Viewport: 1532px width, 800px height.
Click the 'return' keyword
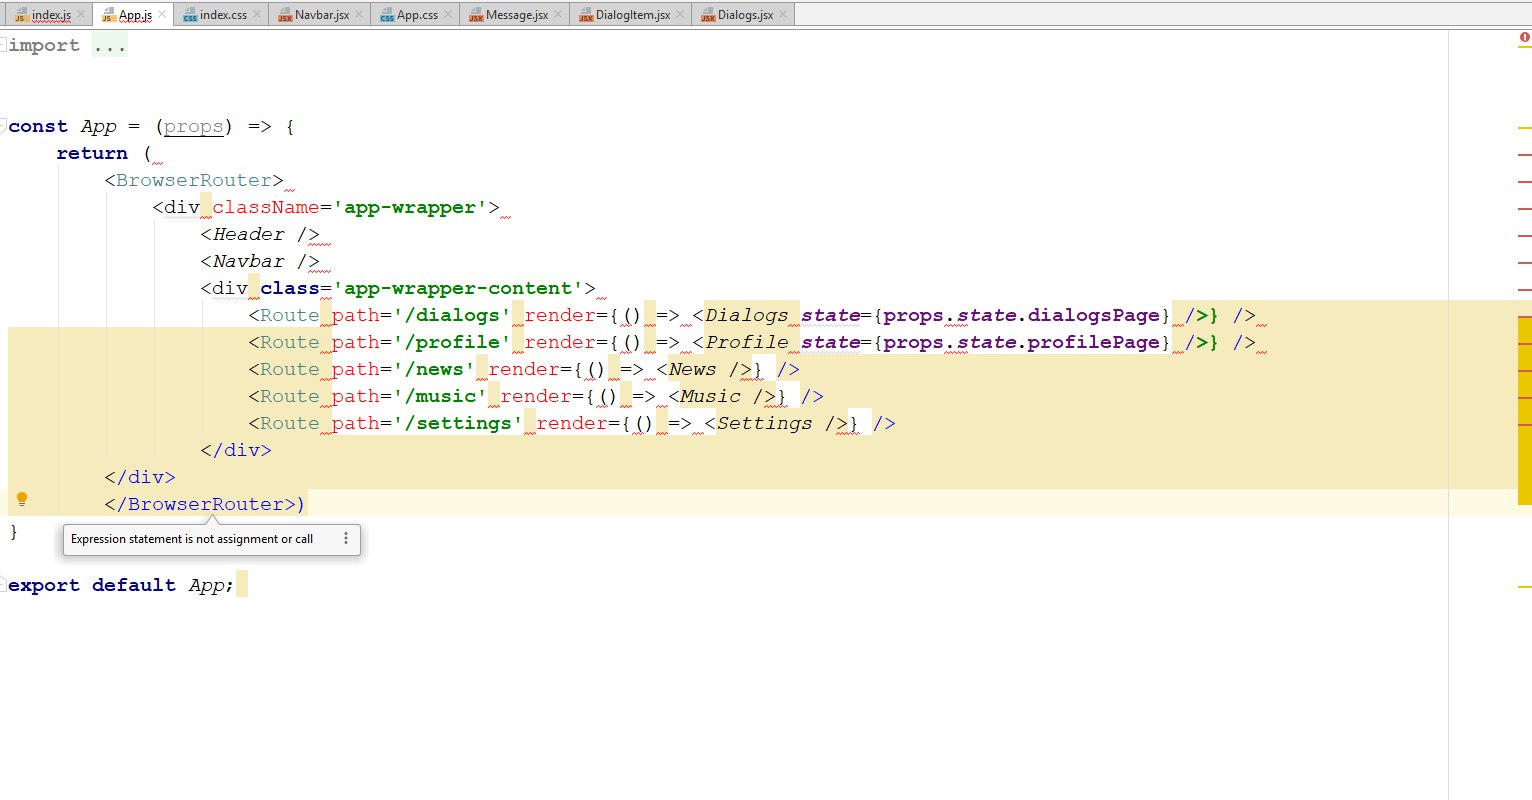coord(92,154)
